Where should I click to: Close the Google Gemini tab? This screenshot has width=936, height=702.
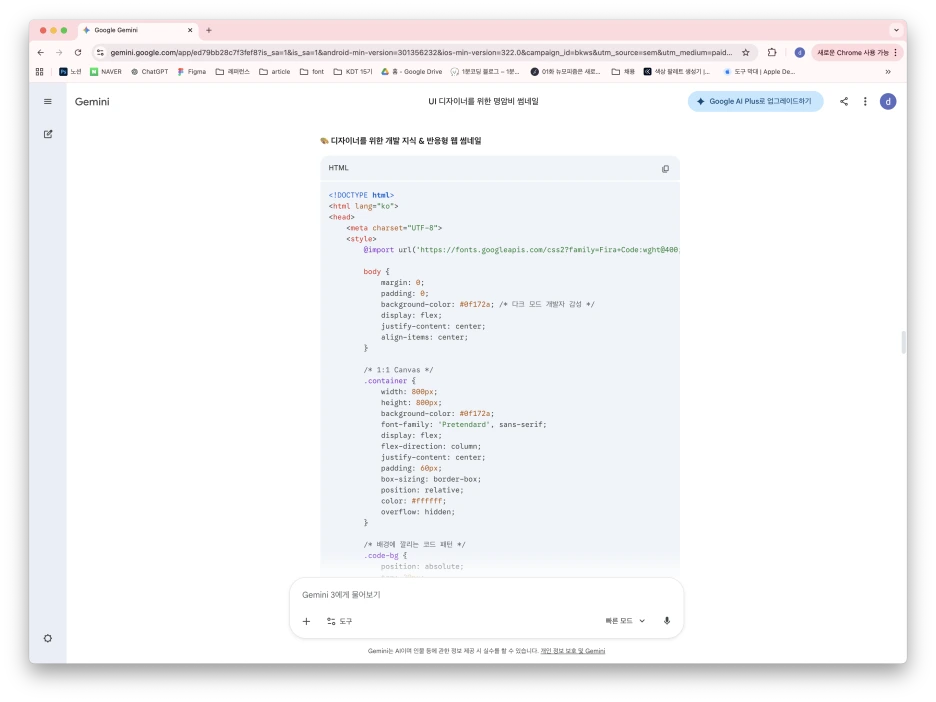click(x=190, y=30)
